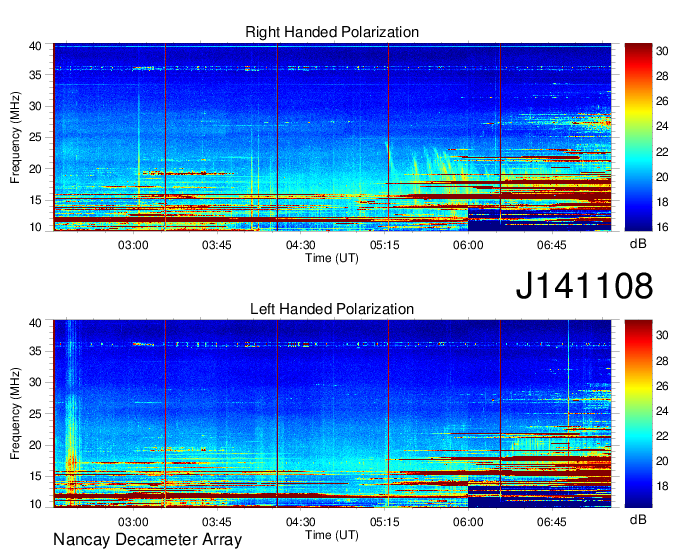Click the right-handed polarization dB color bar
Screen dimensions: 680x552
(x=638, y=137)
